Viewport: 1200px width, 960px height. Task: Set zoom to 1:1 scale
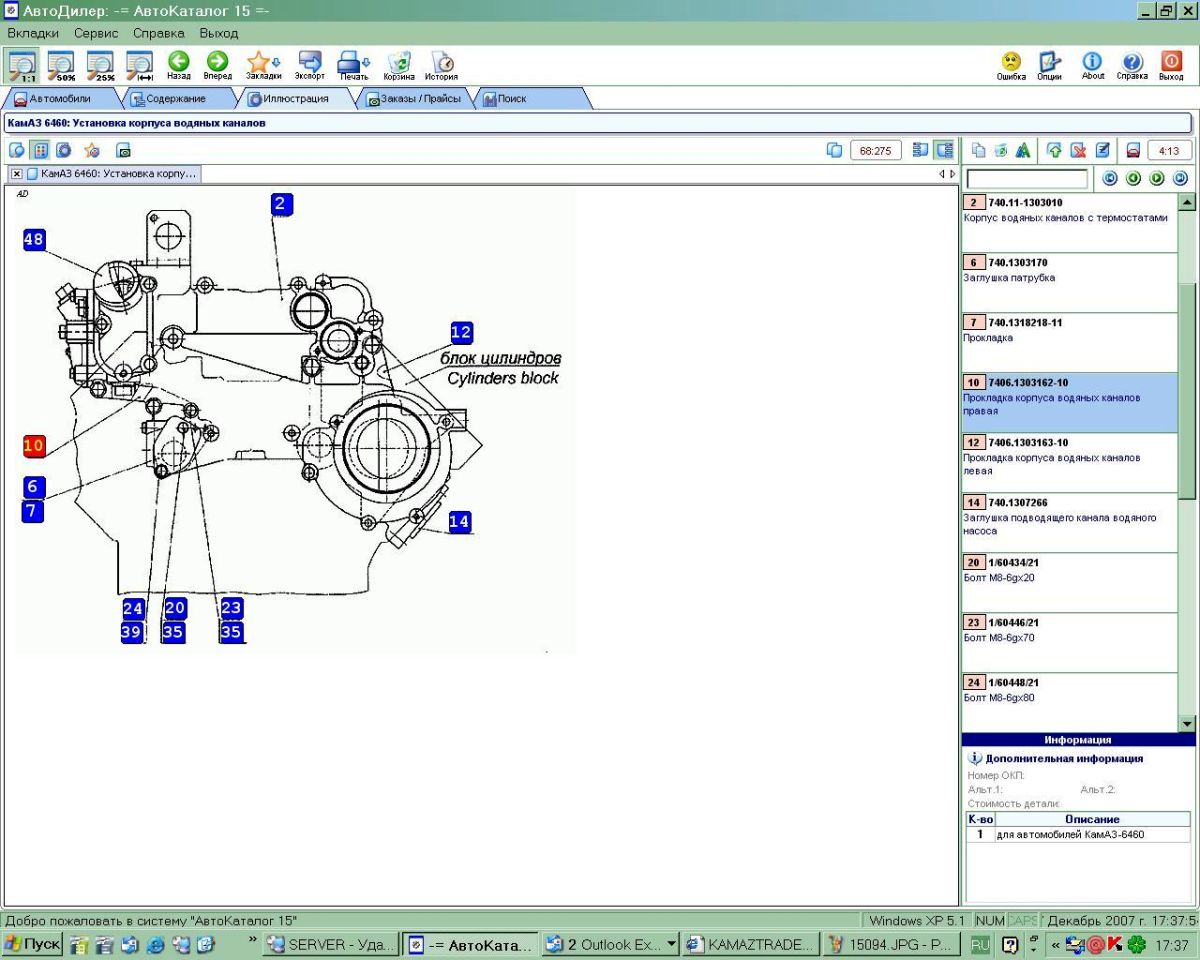click(22, 65)
